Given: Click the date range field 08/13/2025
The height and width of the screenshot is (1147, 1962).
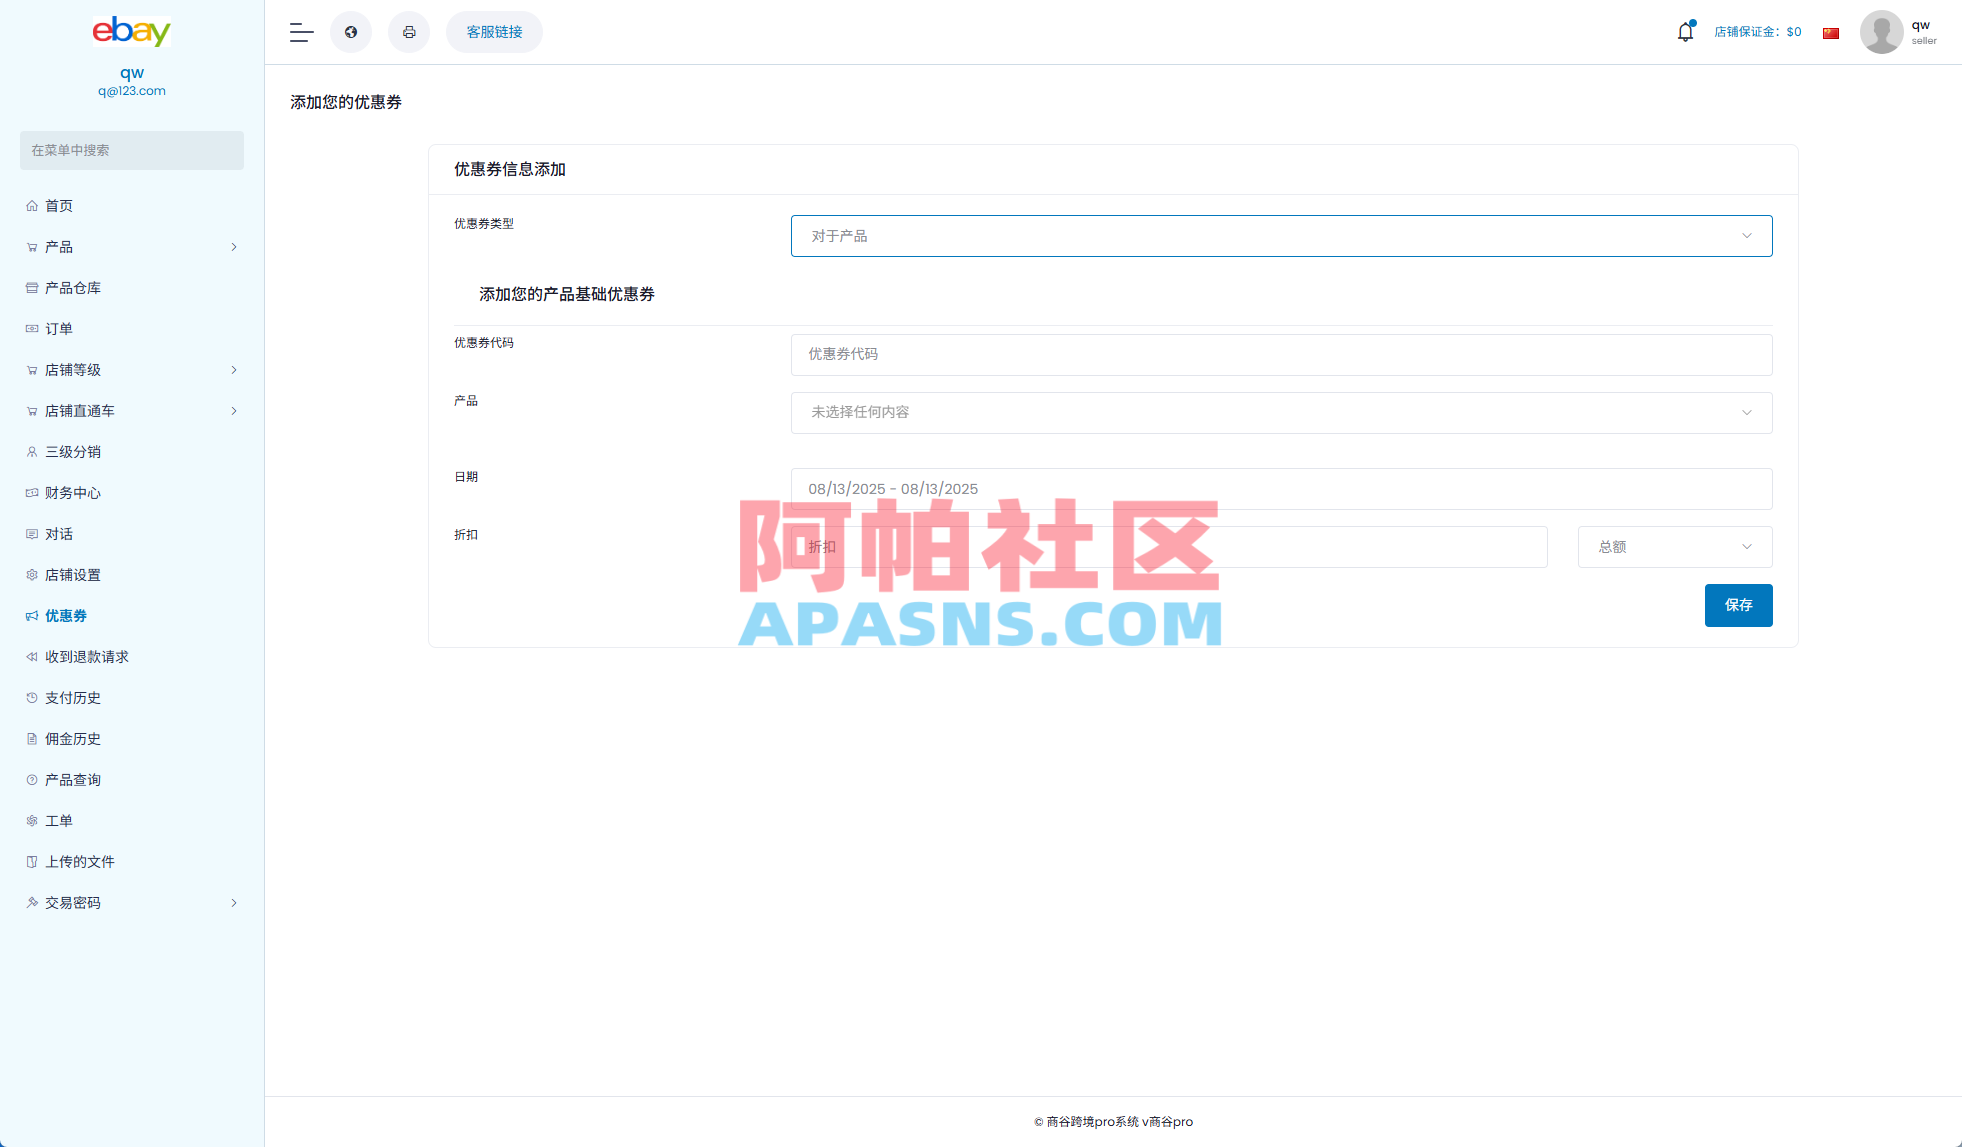Looking at the screenshot, I should (1280, 489).
